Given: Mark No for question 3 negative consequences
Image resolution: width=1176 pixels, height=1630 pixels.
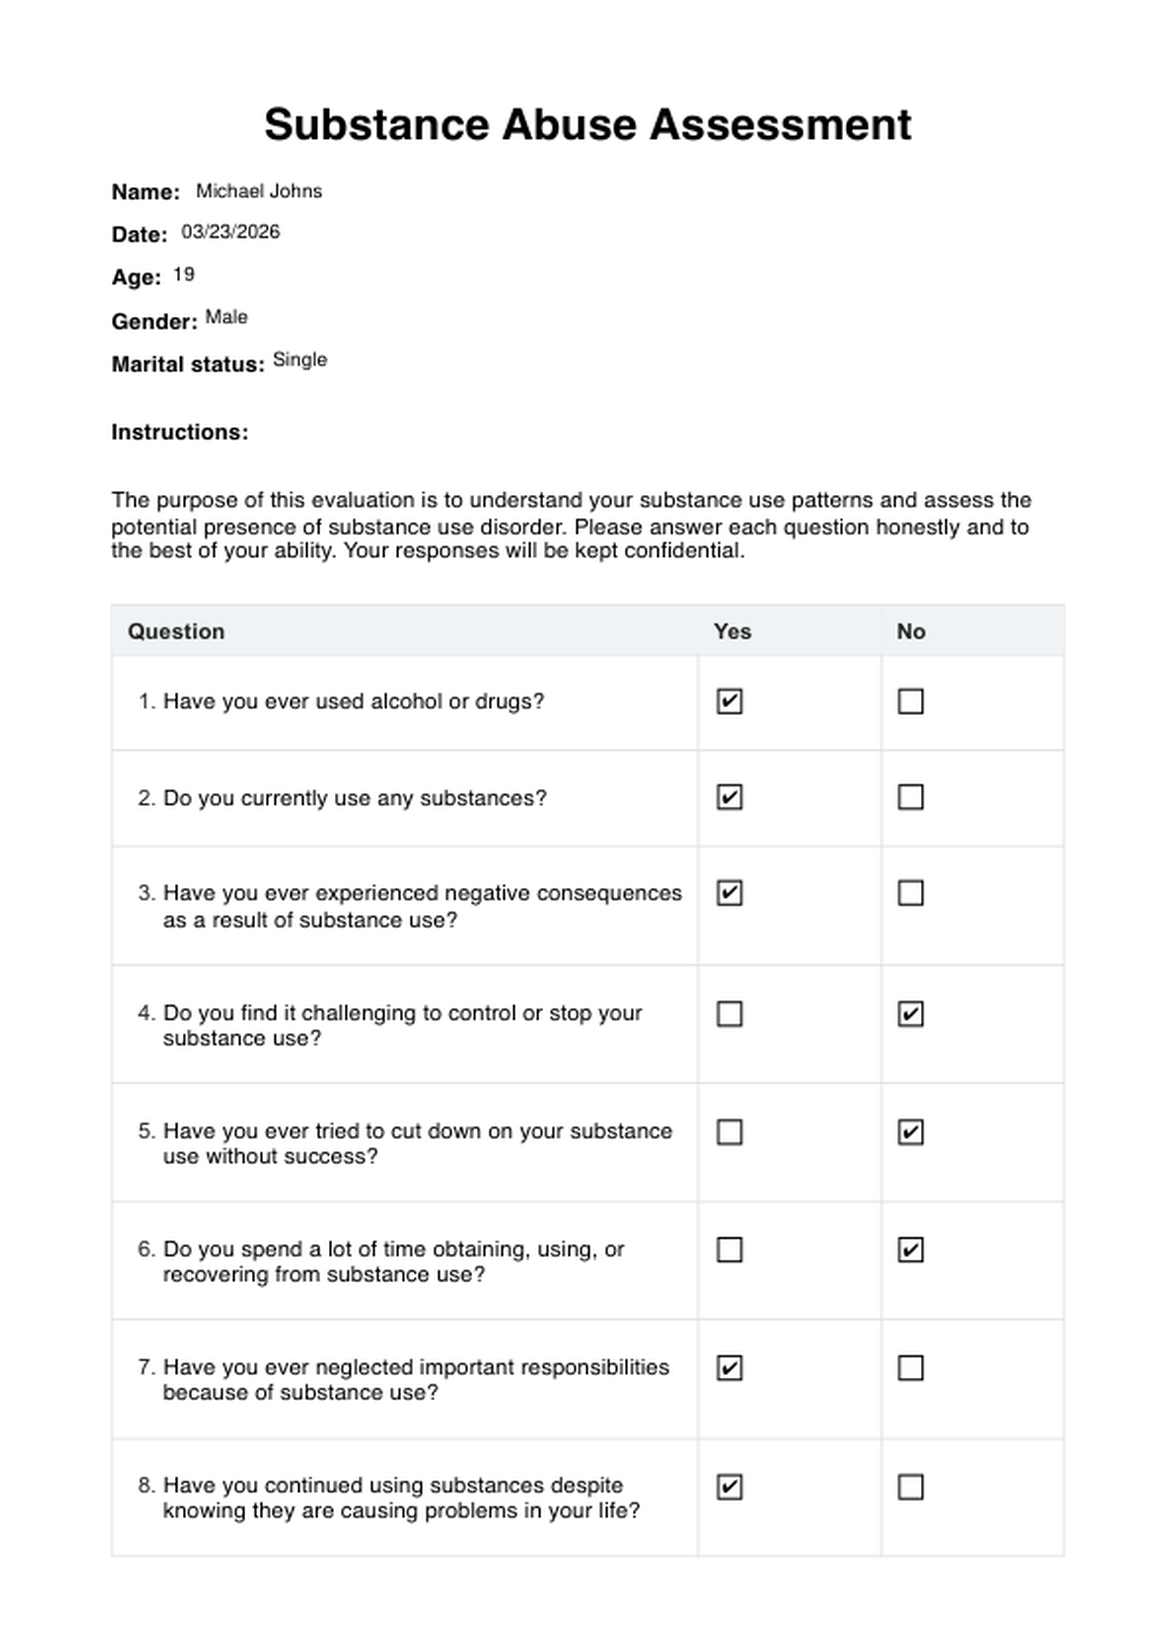Looking at the screenshot, I should click(x=910, y=893).
